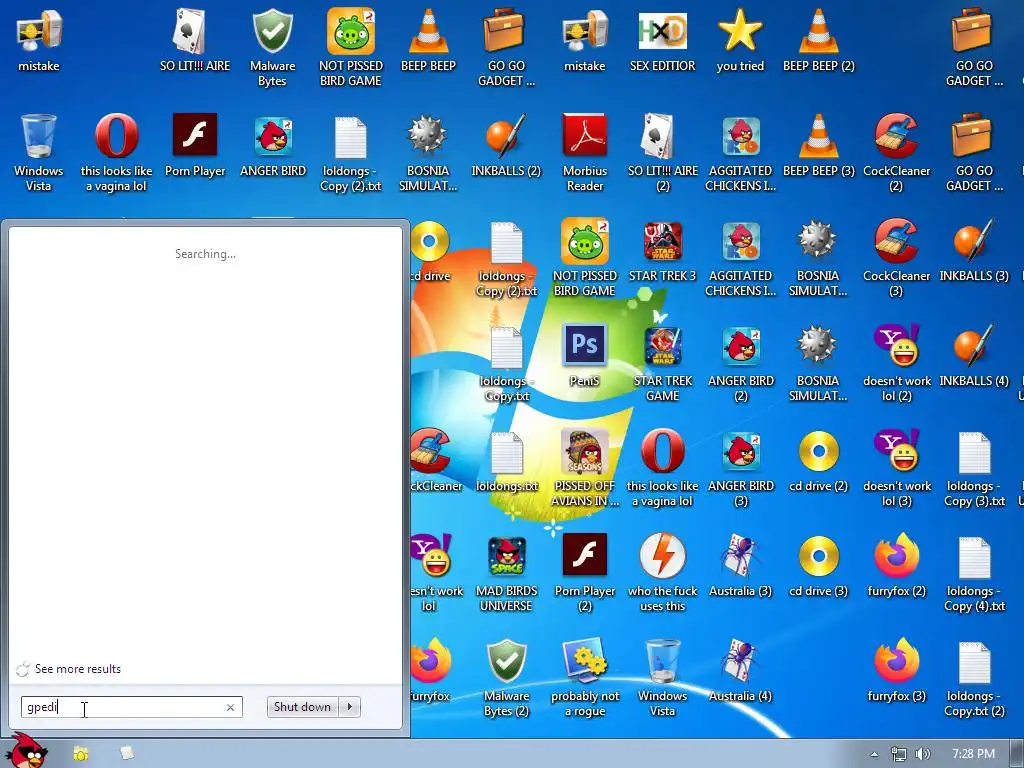1024x768 pixels.
Task: Open the 'STAR TREK GAME' icon
Action: (662, 362)
